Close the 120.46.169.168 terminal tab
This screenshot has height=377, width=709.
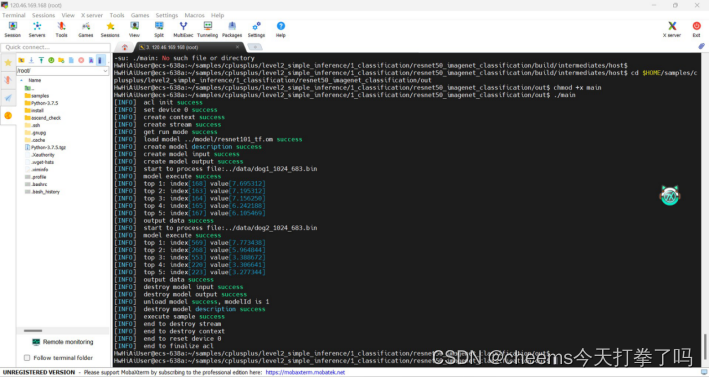[x=237, y=47]
